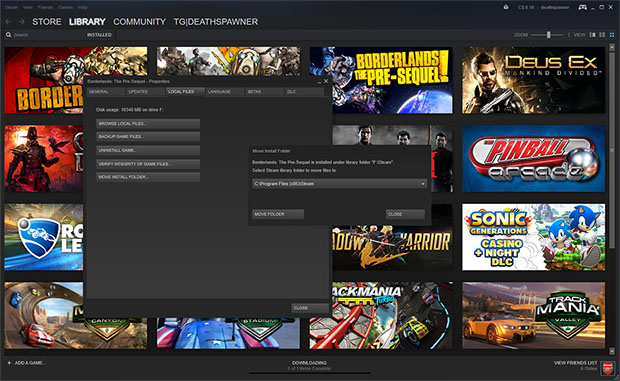Click View Friends List
This screenshot has width=620, height=381.
click(x=576, y=363)
